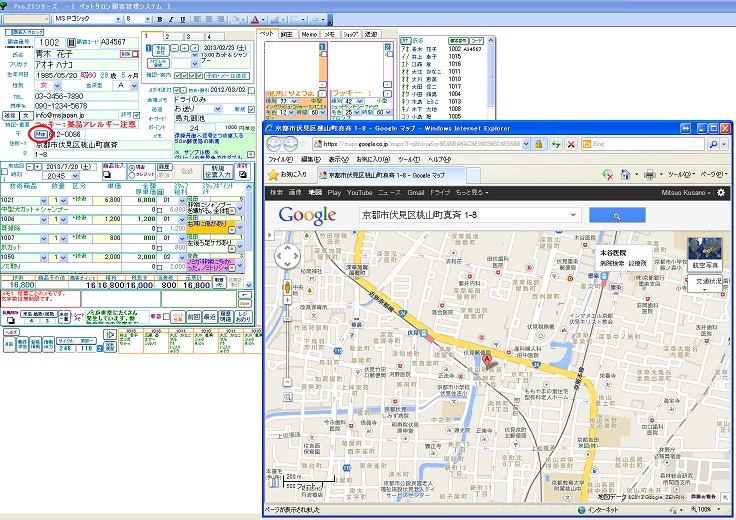Open the font size dropdown showing 8
This screenshot has height=520, width=736.
point(147,19)
